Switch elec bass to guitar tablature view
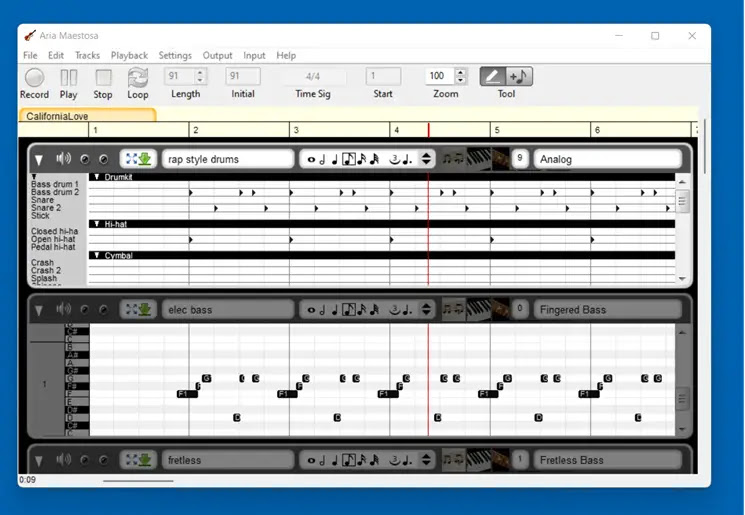This screenshot has width=745, height=515. click(500, 309)
